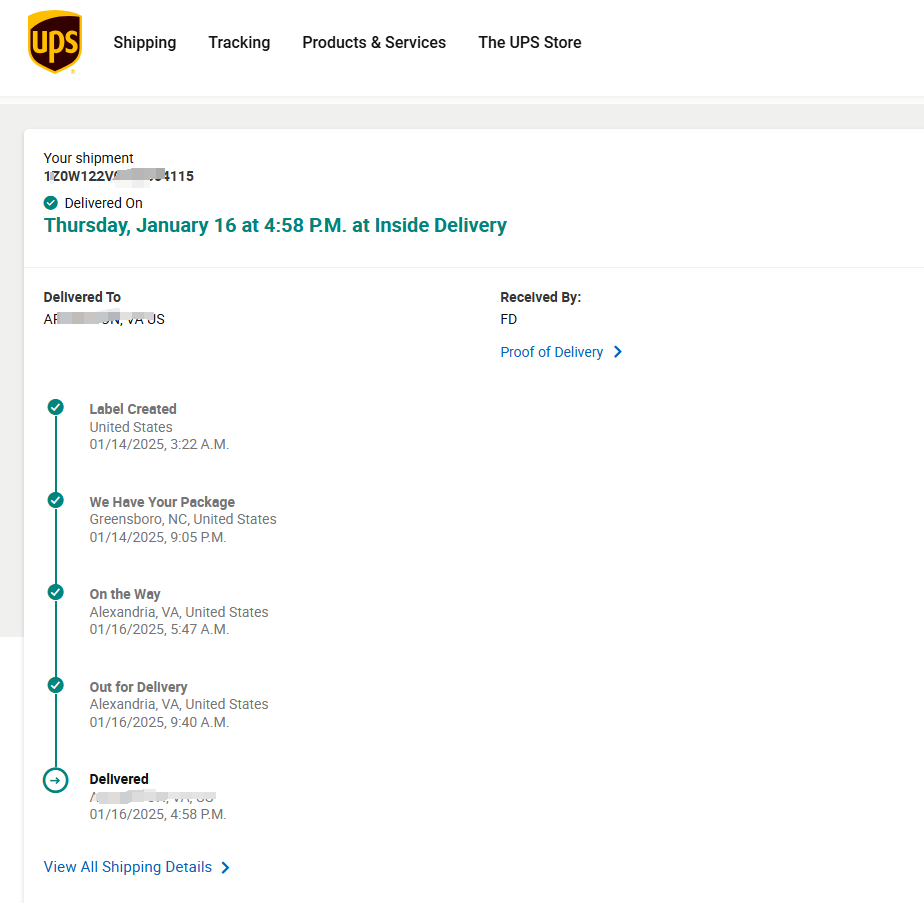
Task: Click Greensboro, NC, United States location
Action: point(183,519)
